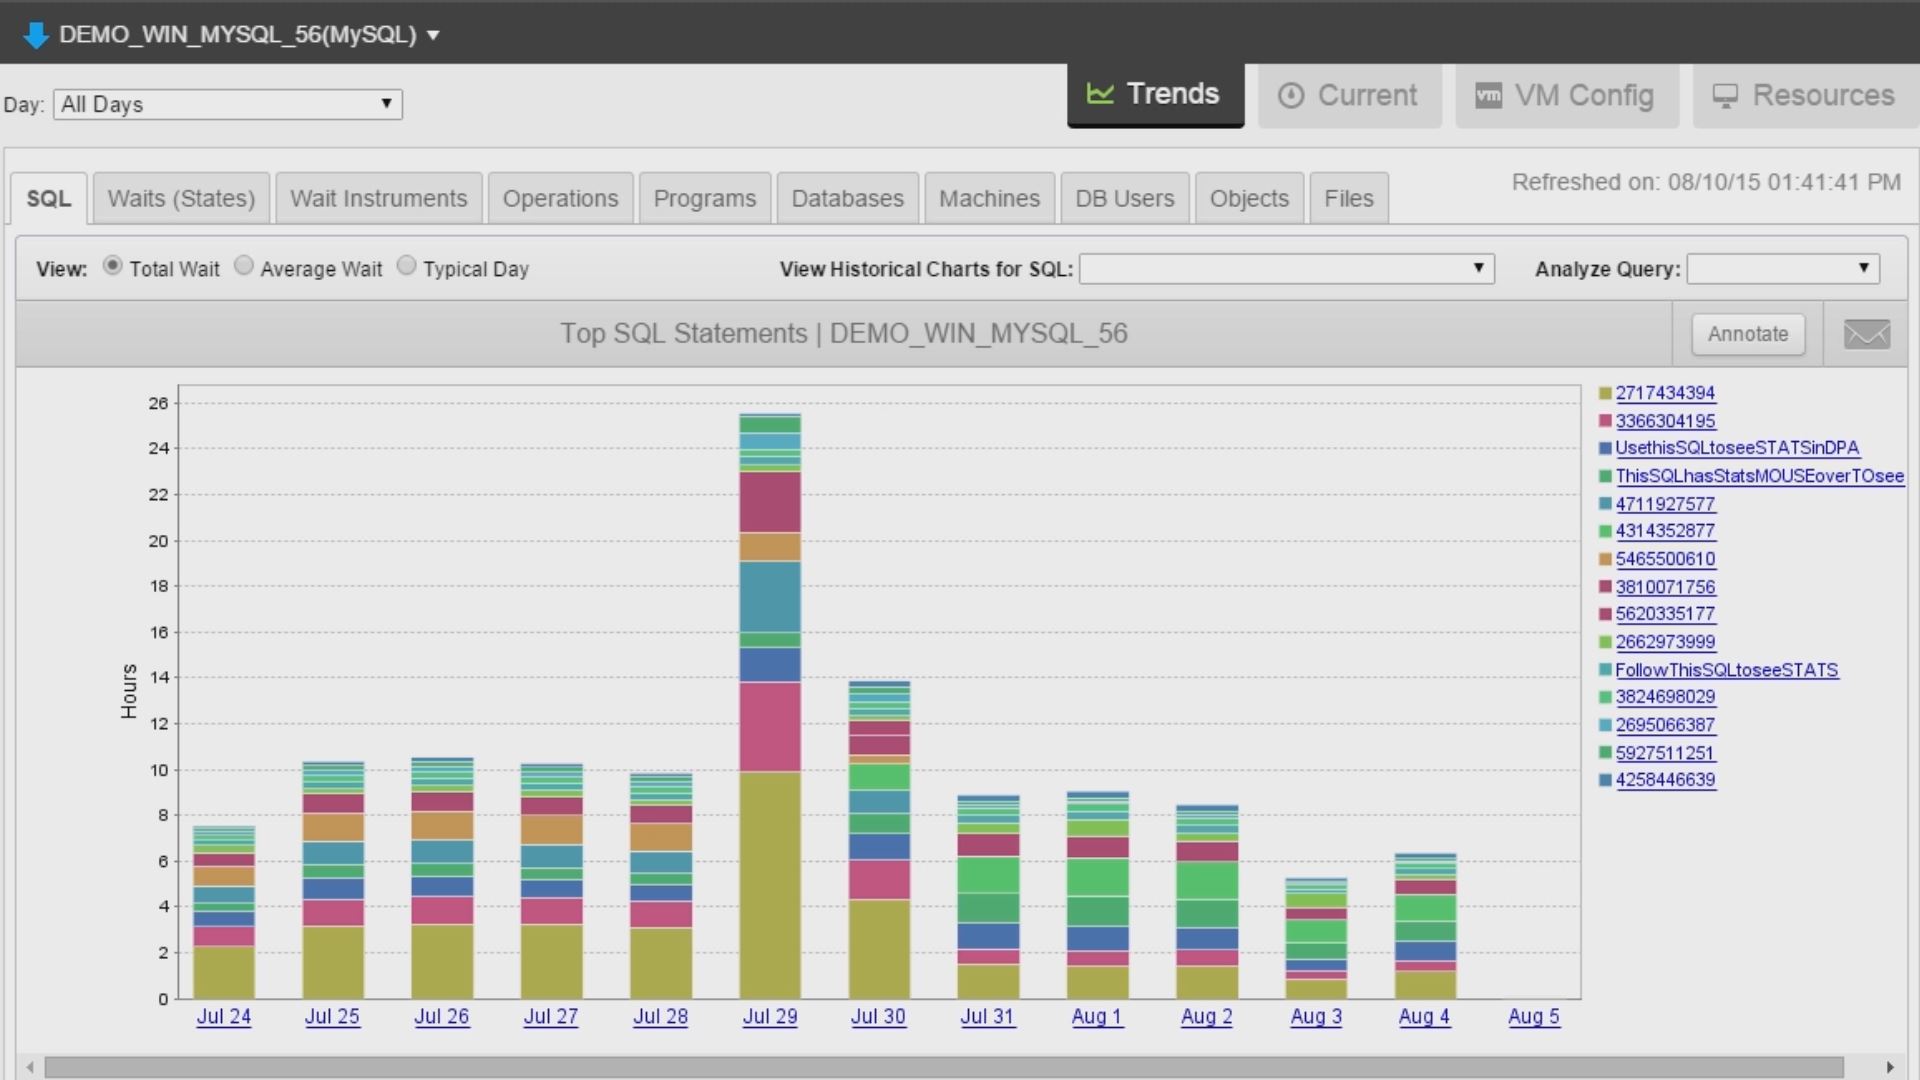Switch to the Waits (States) tab

[180, 197]
